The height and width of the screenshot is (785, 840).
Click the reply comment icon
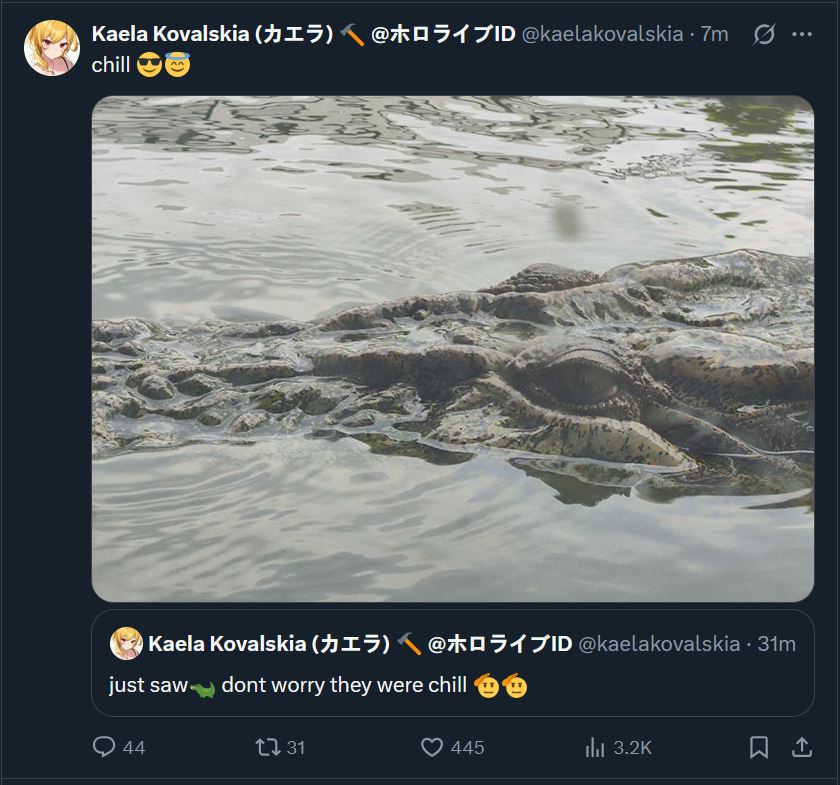pos(104,747)
